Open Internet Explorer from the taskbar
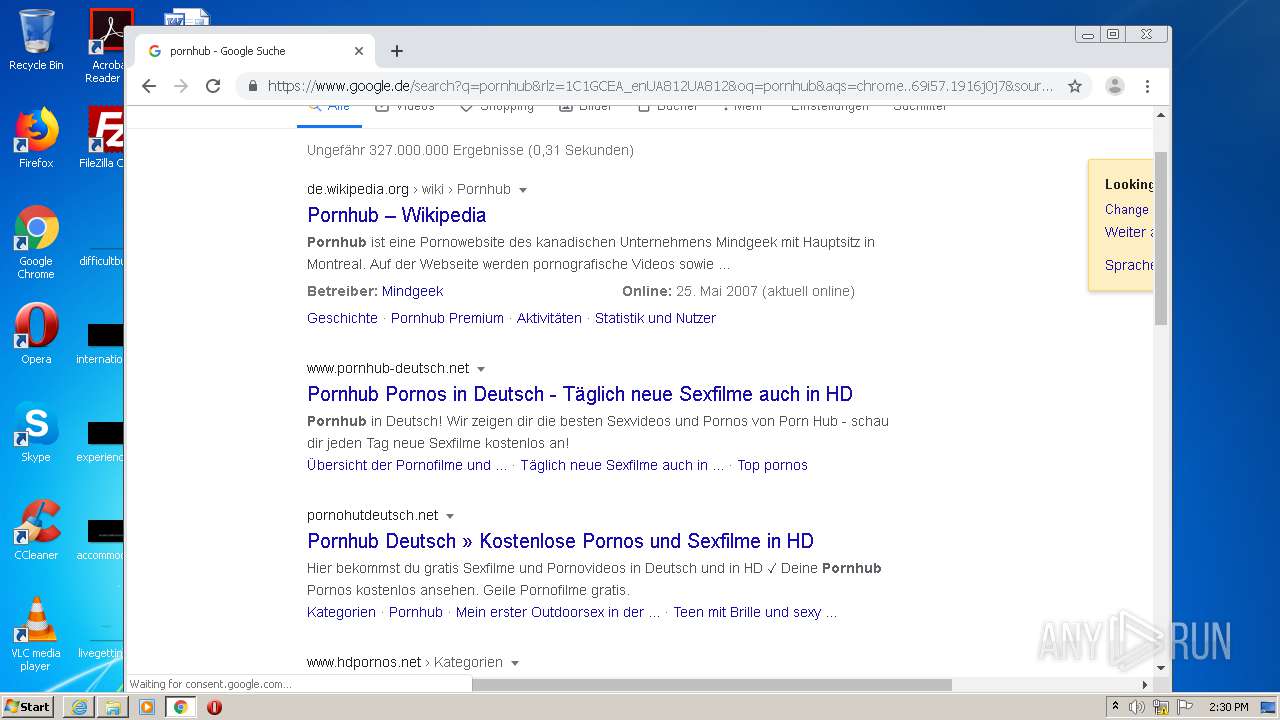Viewport: 1280px width, 720px height. pyautogui.click(x=79, y=707)
